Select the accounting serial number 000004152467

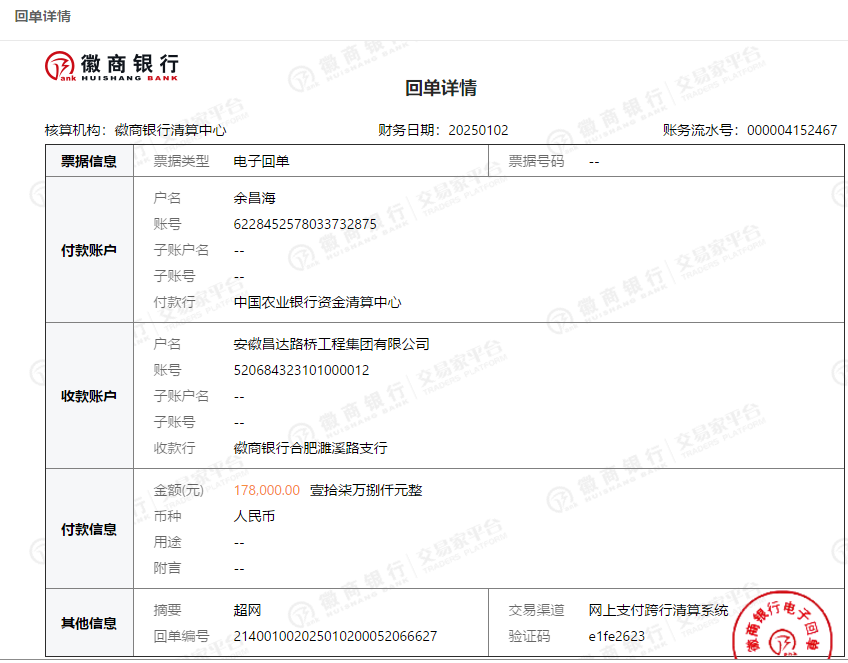pyautogui.click(x=792, y=130)
